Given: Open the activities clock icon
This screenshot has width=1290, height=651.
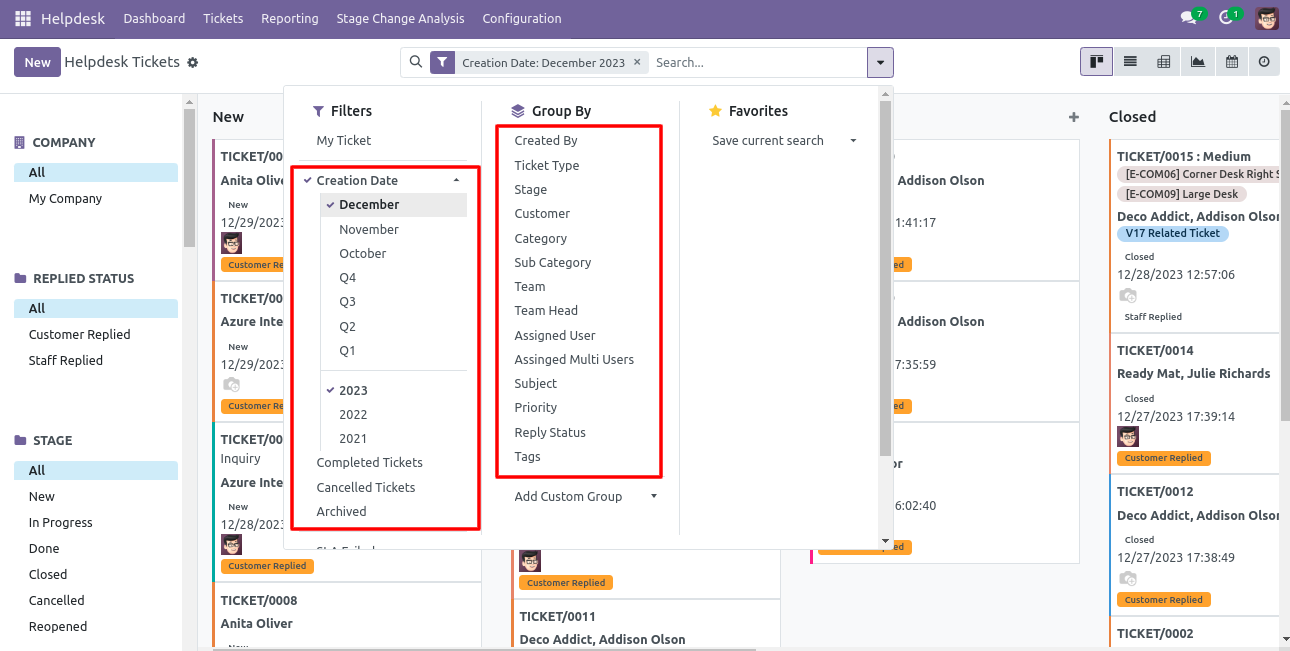Looking at the screenshot, I should (x=1226, y=18).
